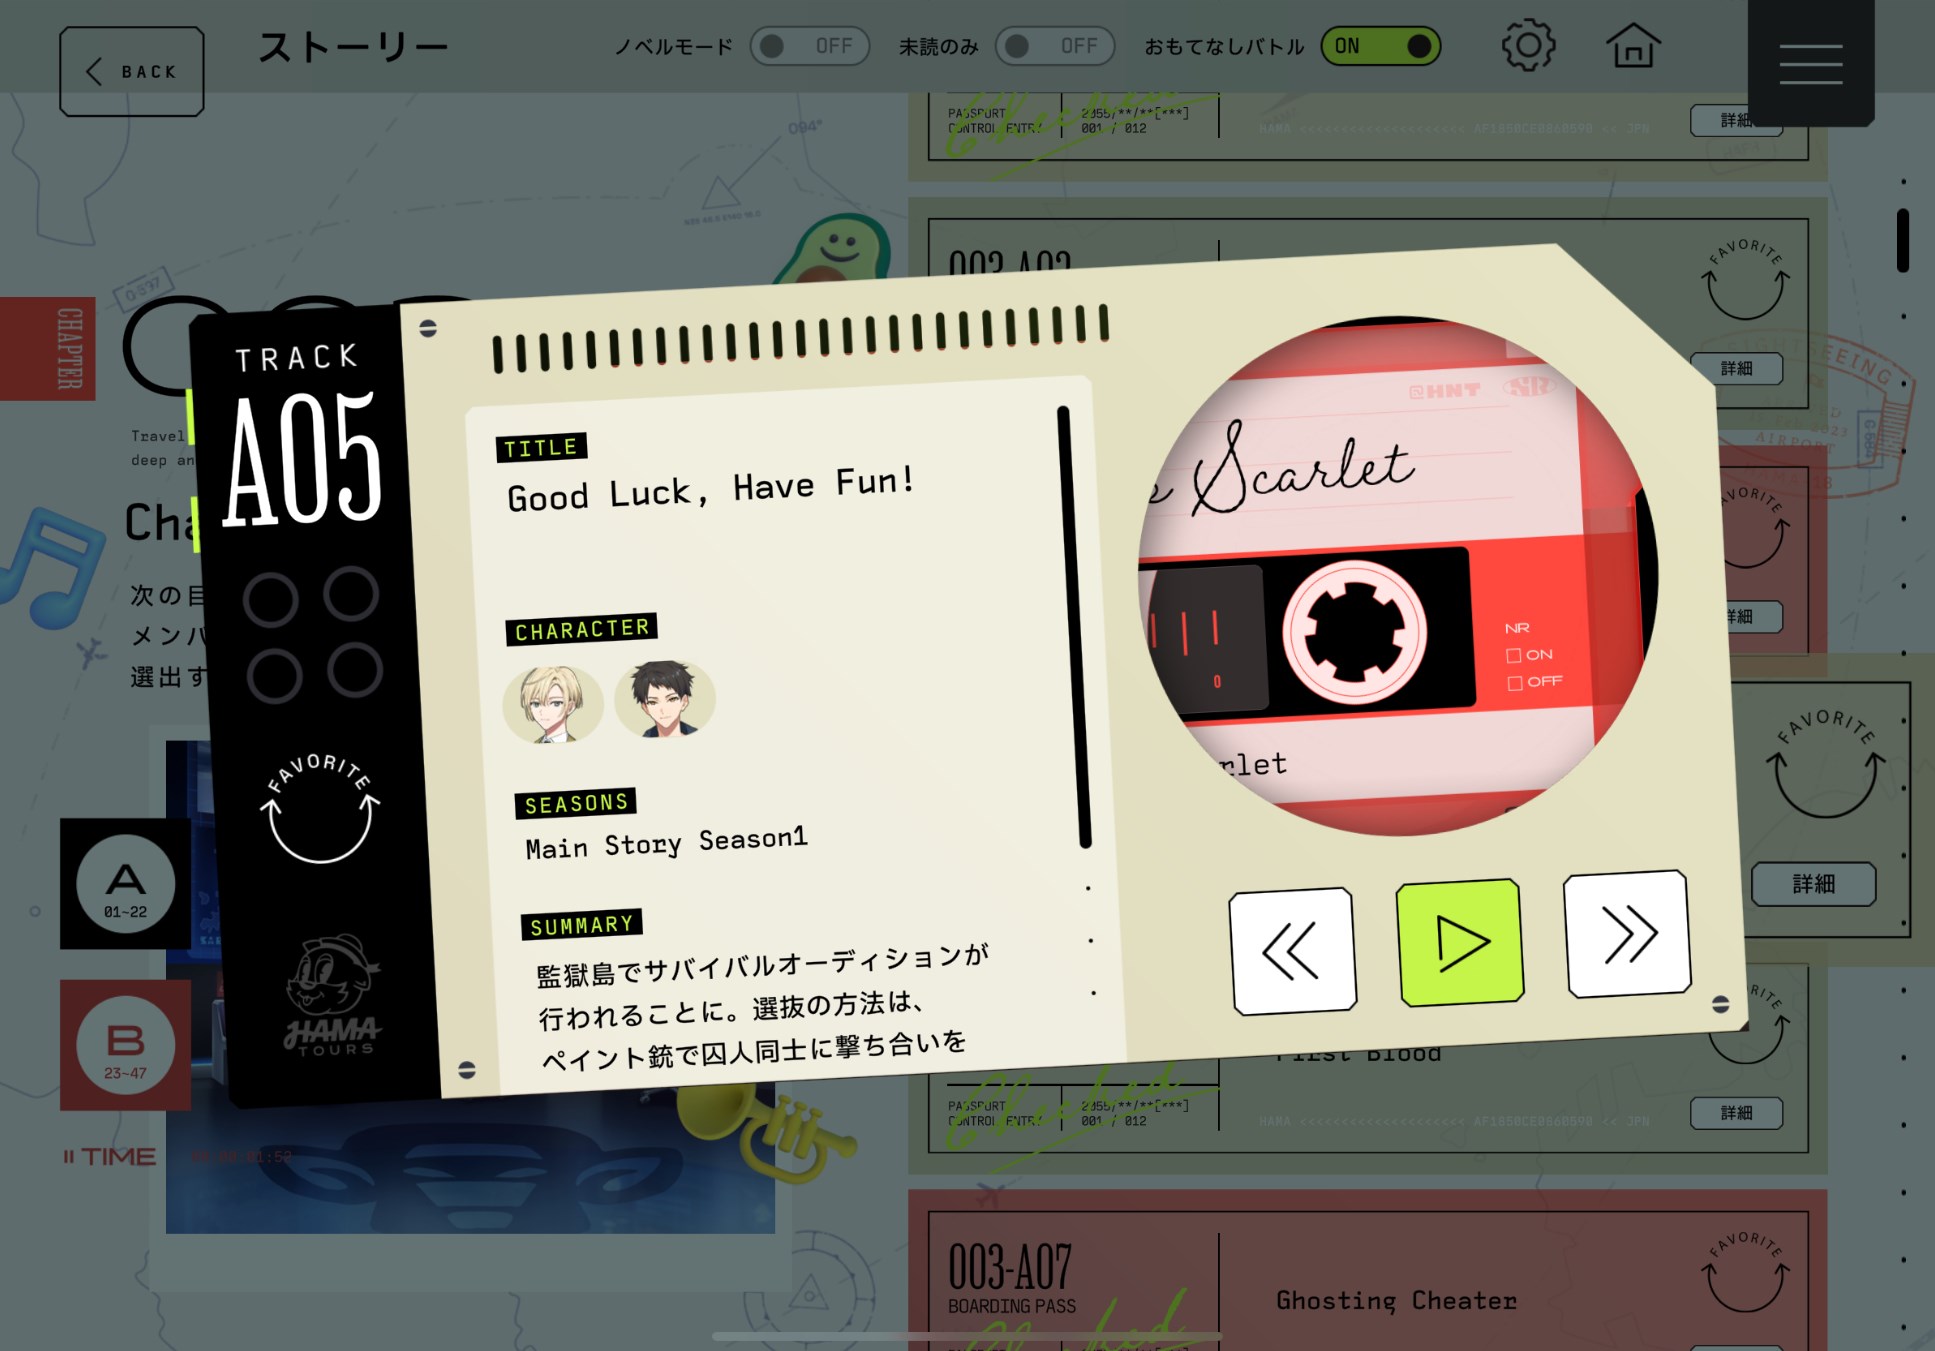Click dark-haired character portrait icon

tap(665, 699)
